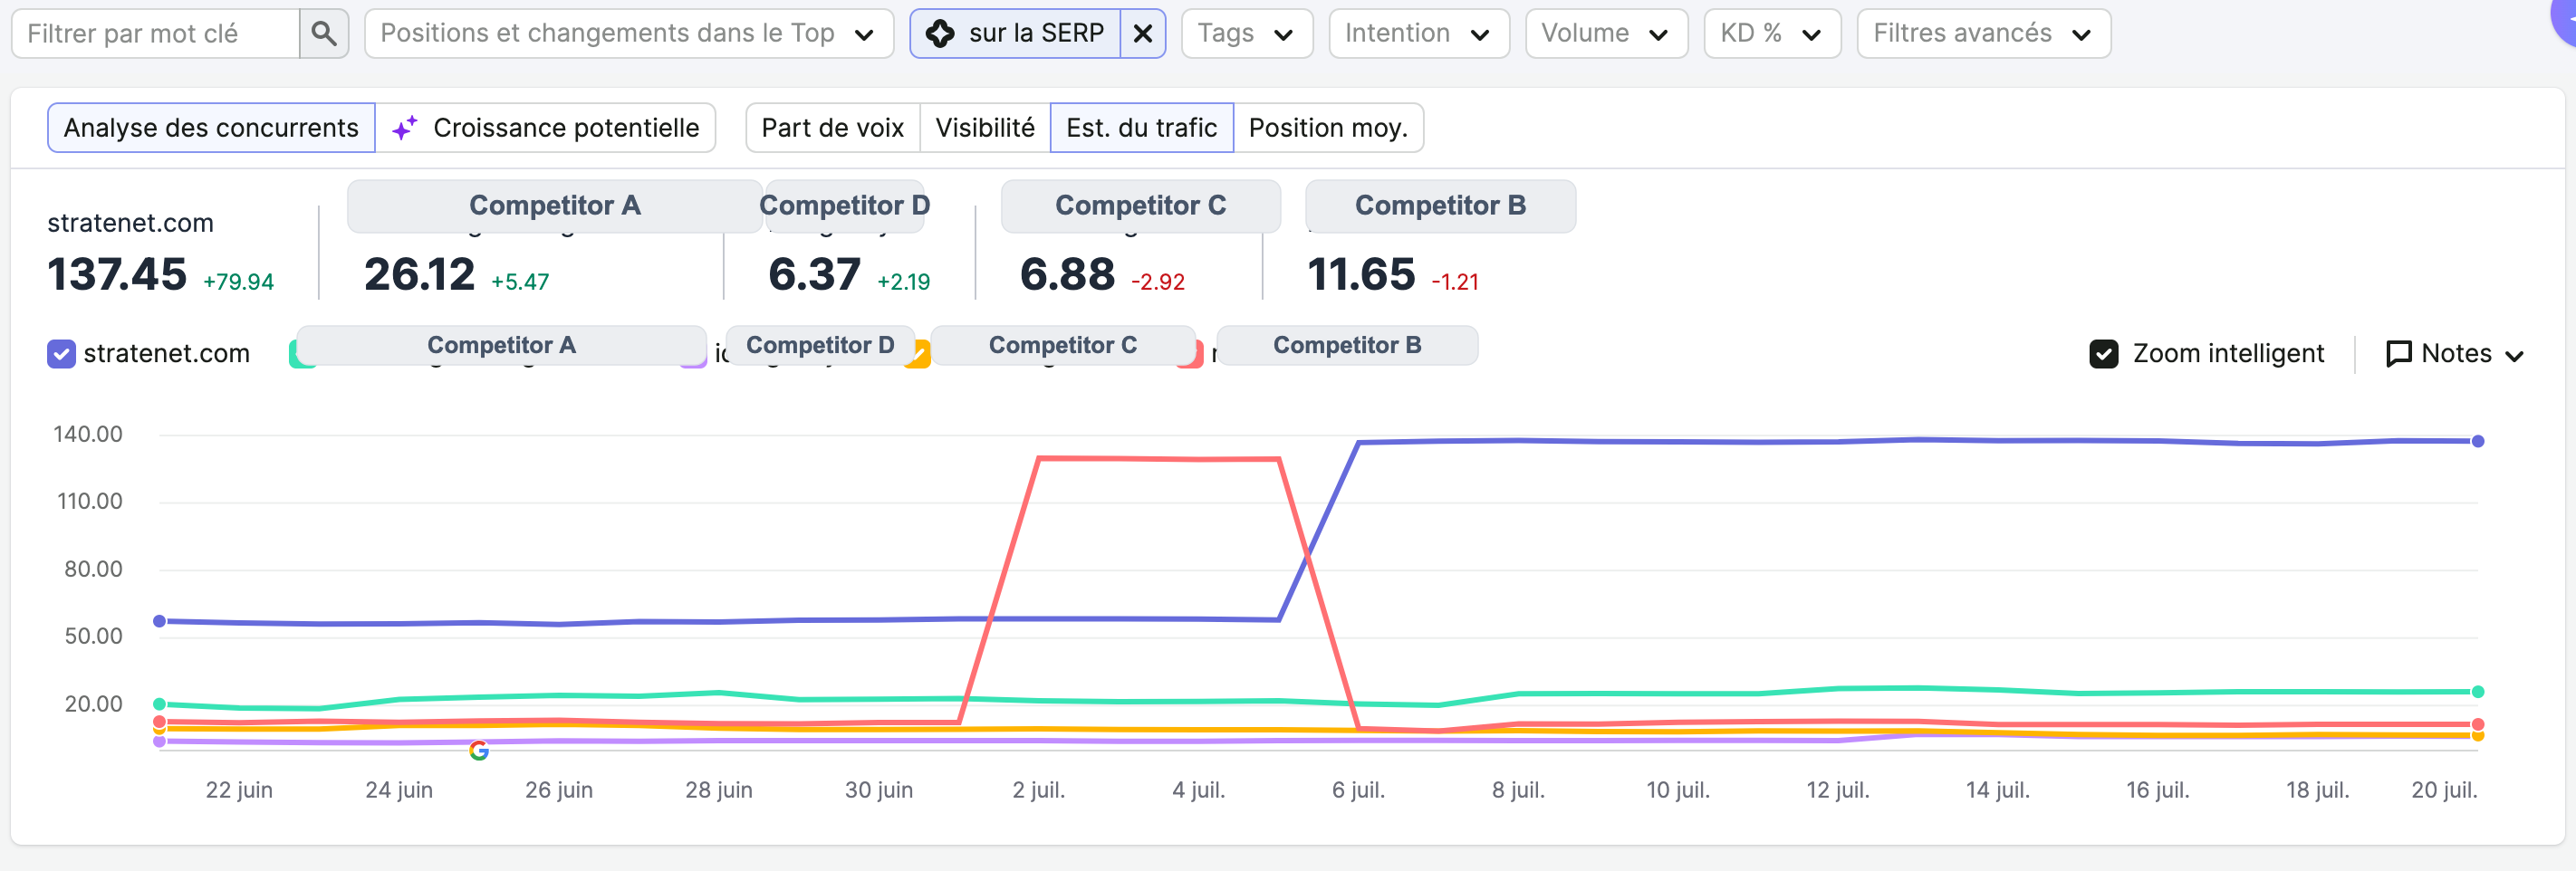Click the '140.00' y-axis label
The height and width of the screenshot is (871, 2576).
[x=88, y=434]
